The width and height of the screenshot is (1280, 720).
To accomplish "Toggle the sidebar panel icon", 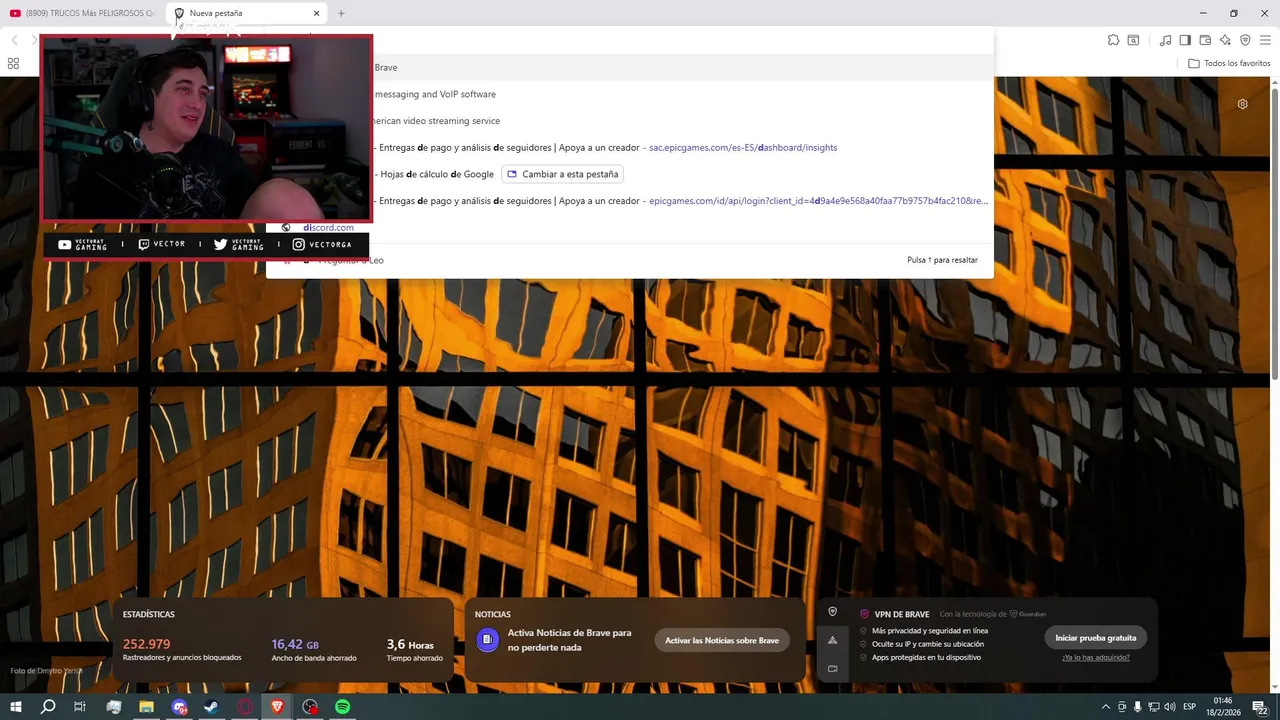I will [x=1185, y=40].
